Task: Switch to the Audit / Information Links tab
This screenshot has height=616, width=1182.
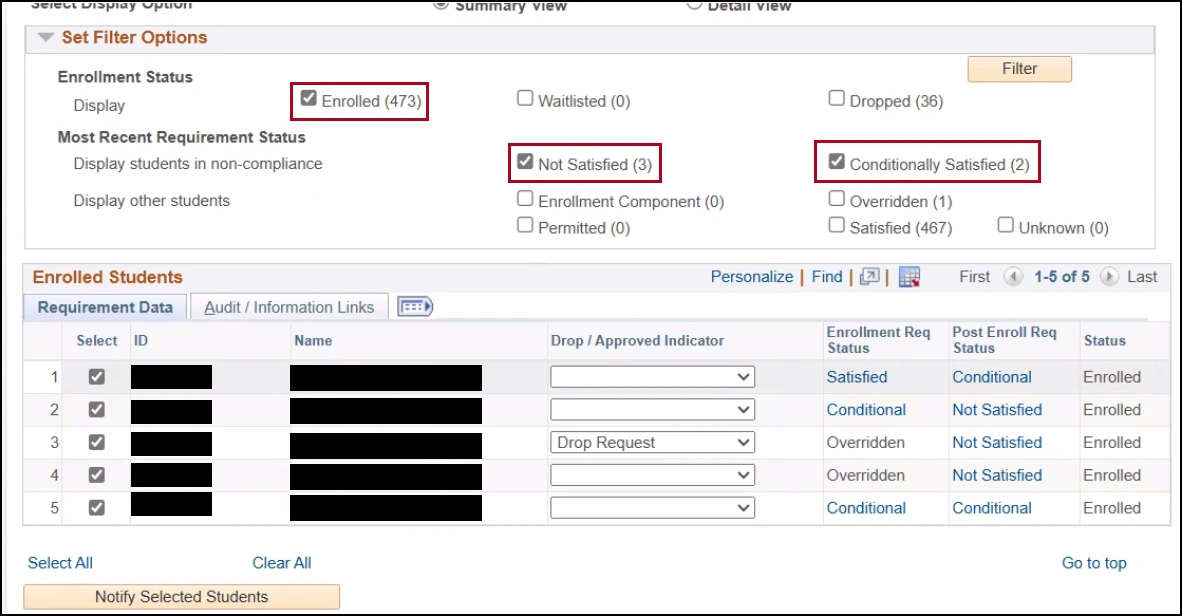Action: tap(289, 307)
